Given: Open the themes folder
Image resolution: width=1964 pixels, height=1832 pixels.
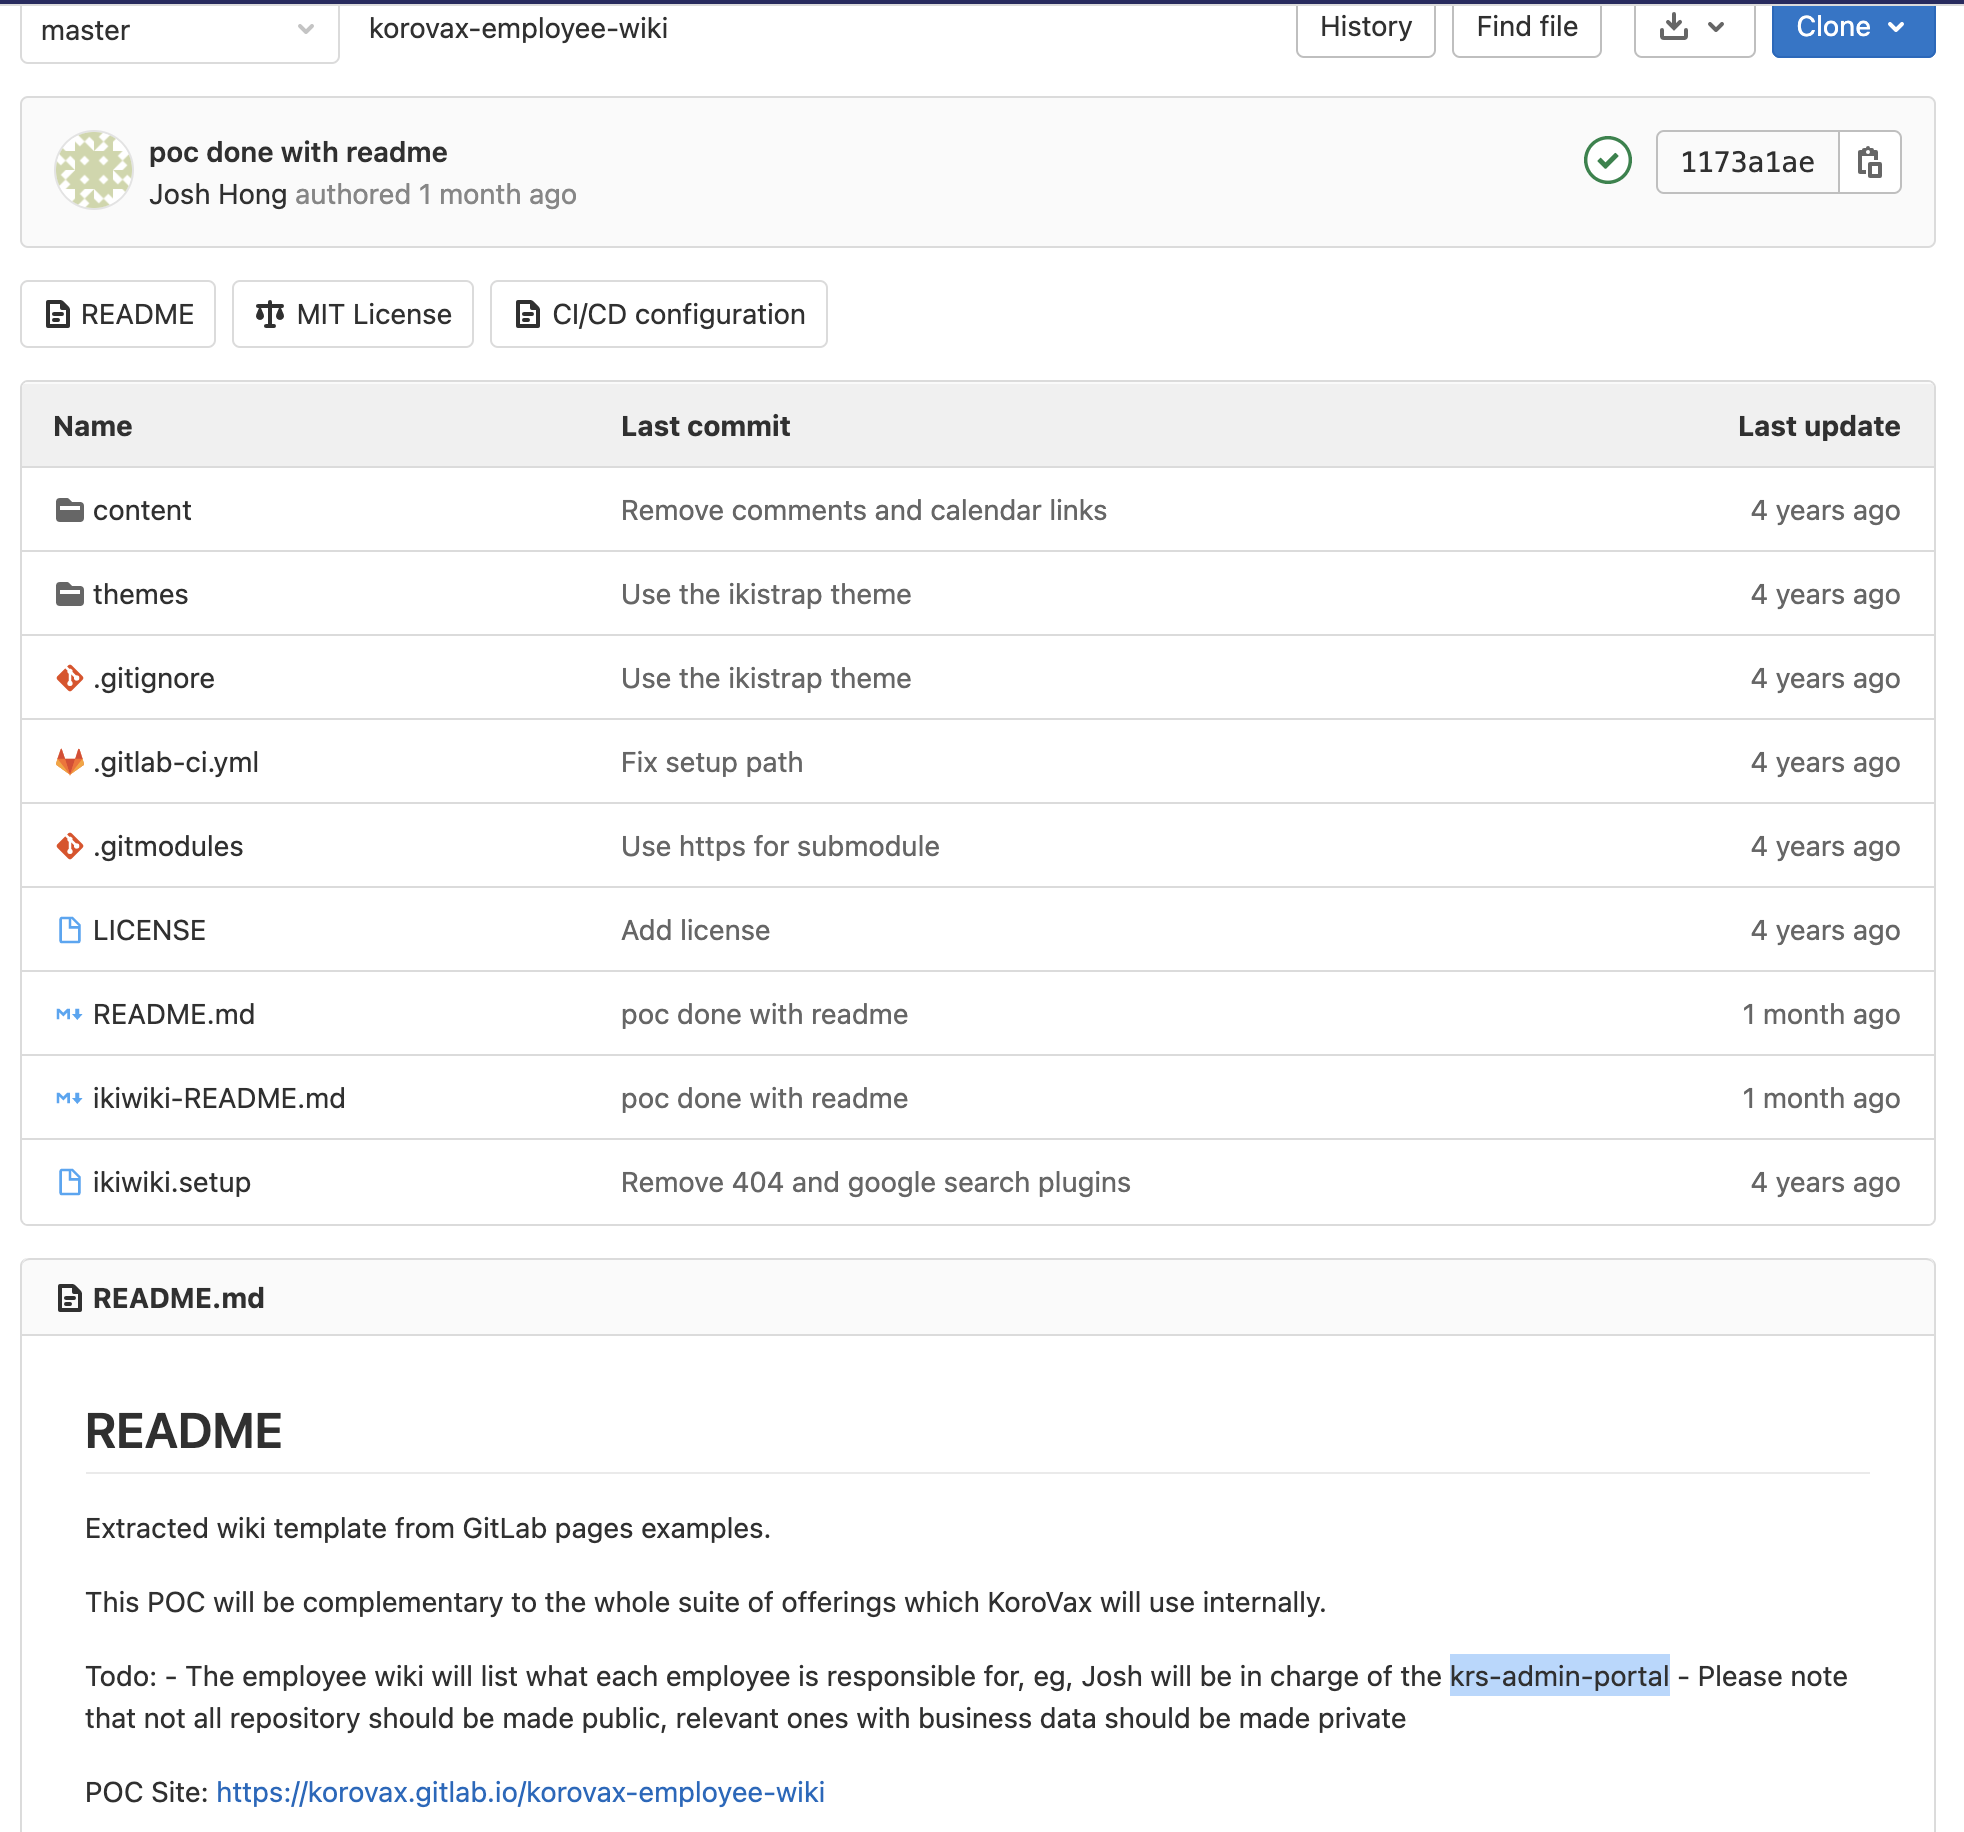Looking at the screenshot, I should click(x=140, y=594).
